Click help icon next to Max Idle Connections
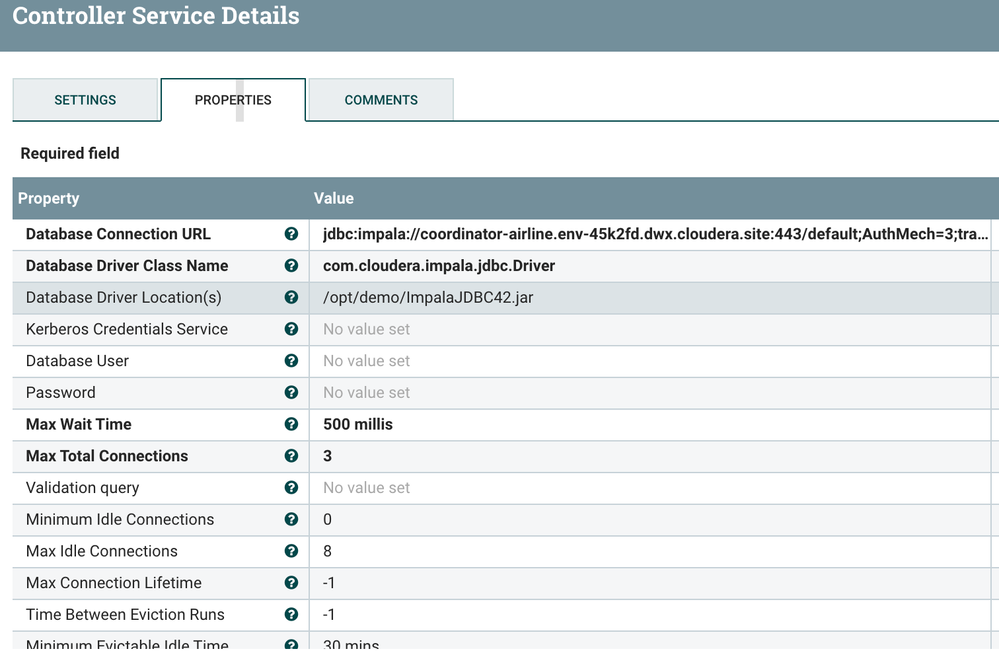 (291, 551)
